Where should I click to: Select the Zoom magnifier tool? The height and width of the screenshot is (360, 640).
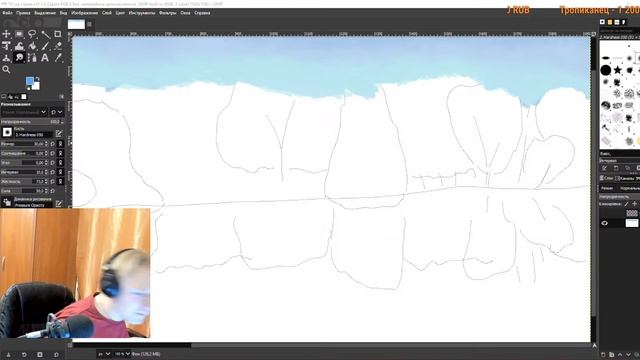click(x=7, y=70)
